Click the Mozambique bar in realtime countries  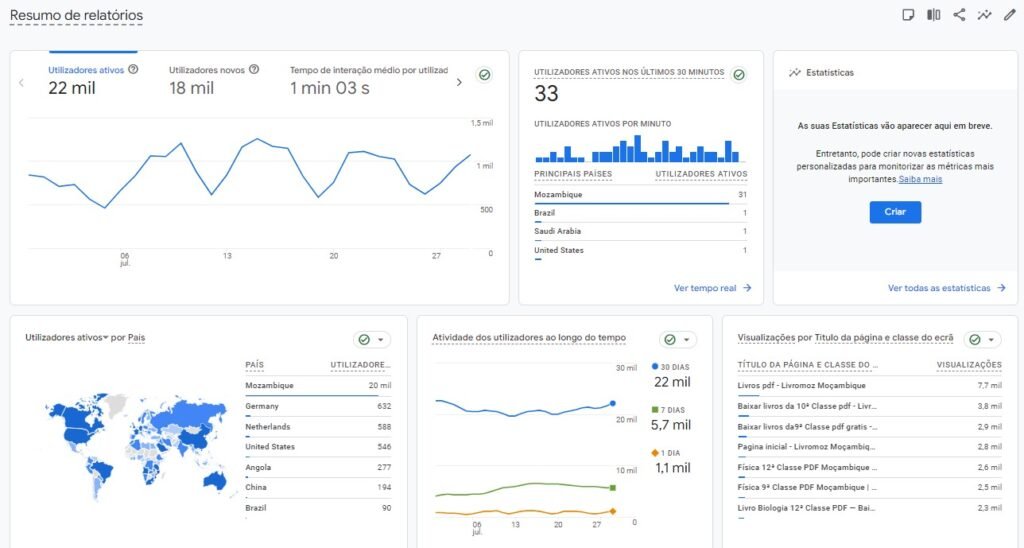pyautogui.click(x=631, y=203)
